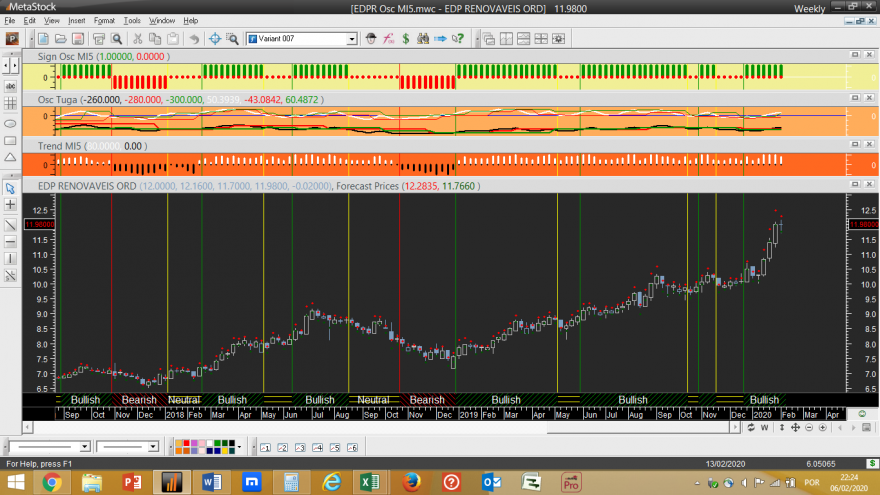Viewport: 880px width, 495px height.
Task: Select the blue crosshair tool
Action: [214, 39]
